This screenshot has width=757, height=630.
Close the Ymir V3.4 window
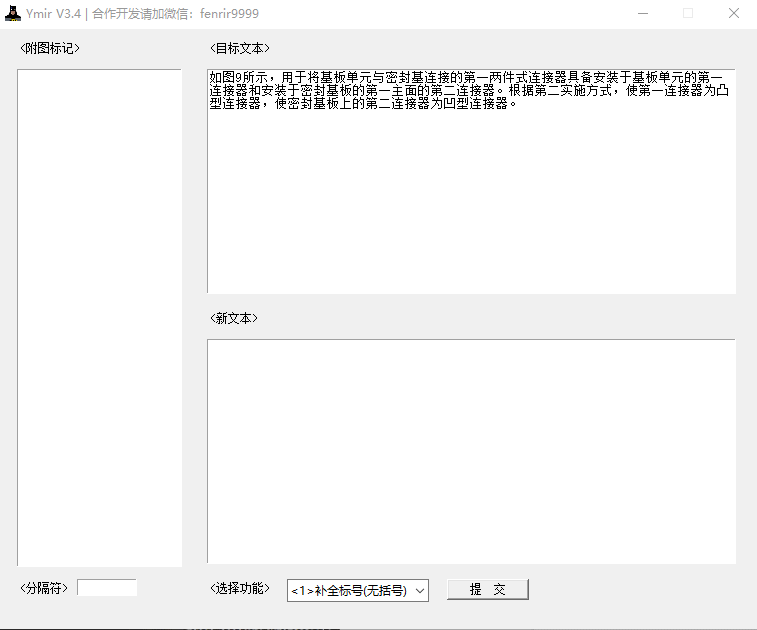pyautogui.click(x=733, y=14)
